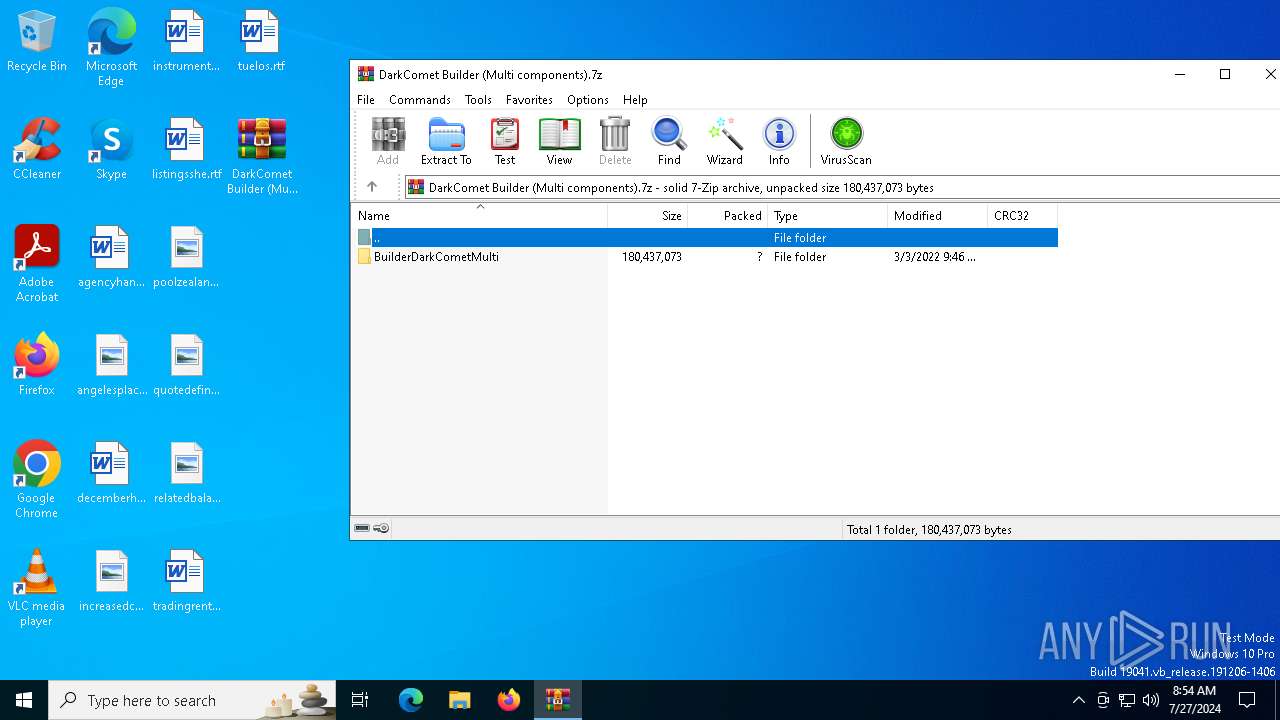Click the key icon in status bar
The image size is (1280, 720).
[381, 528]
